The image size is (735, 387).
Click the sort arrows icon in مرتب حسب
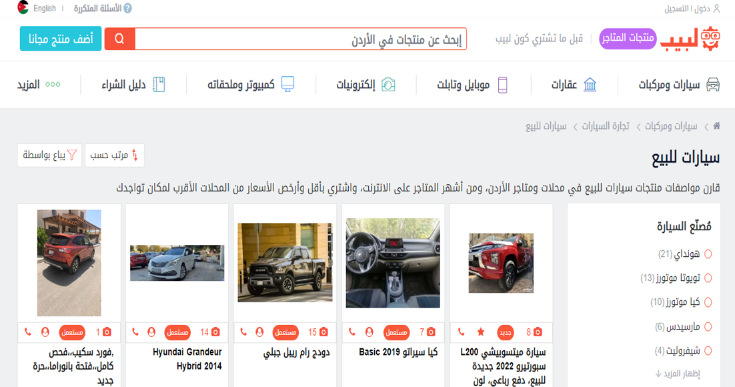135,155
